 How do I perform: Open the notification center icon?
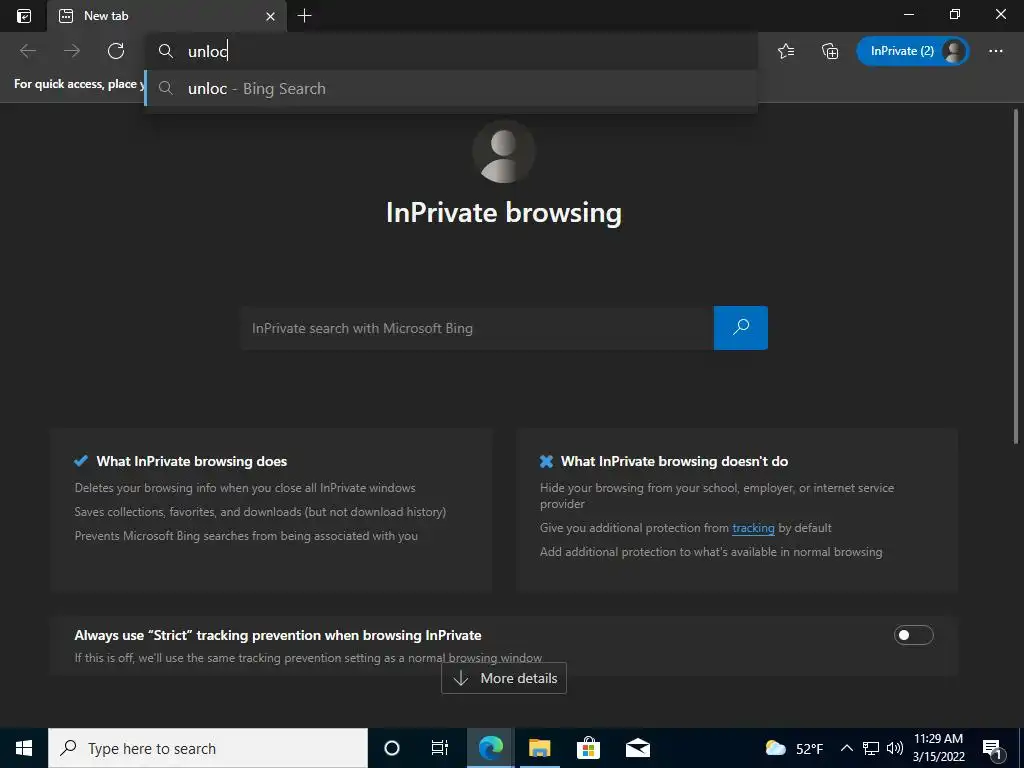click(x=993, y=748)
